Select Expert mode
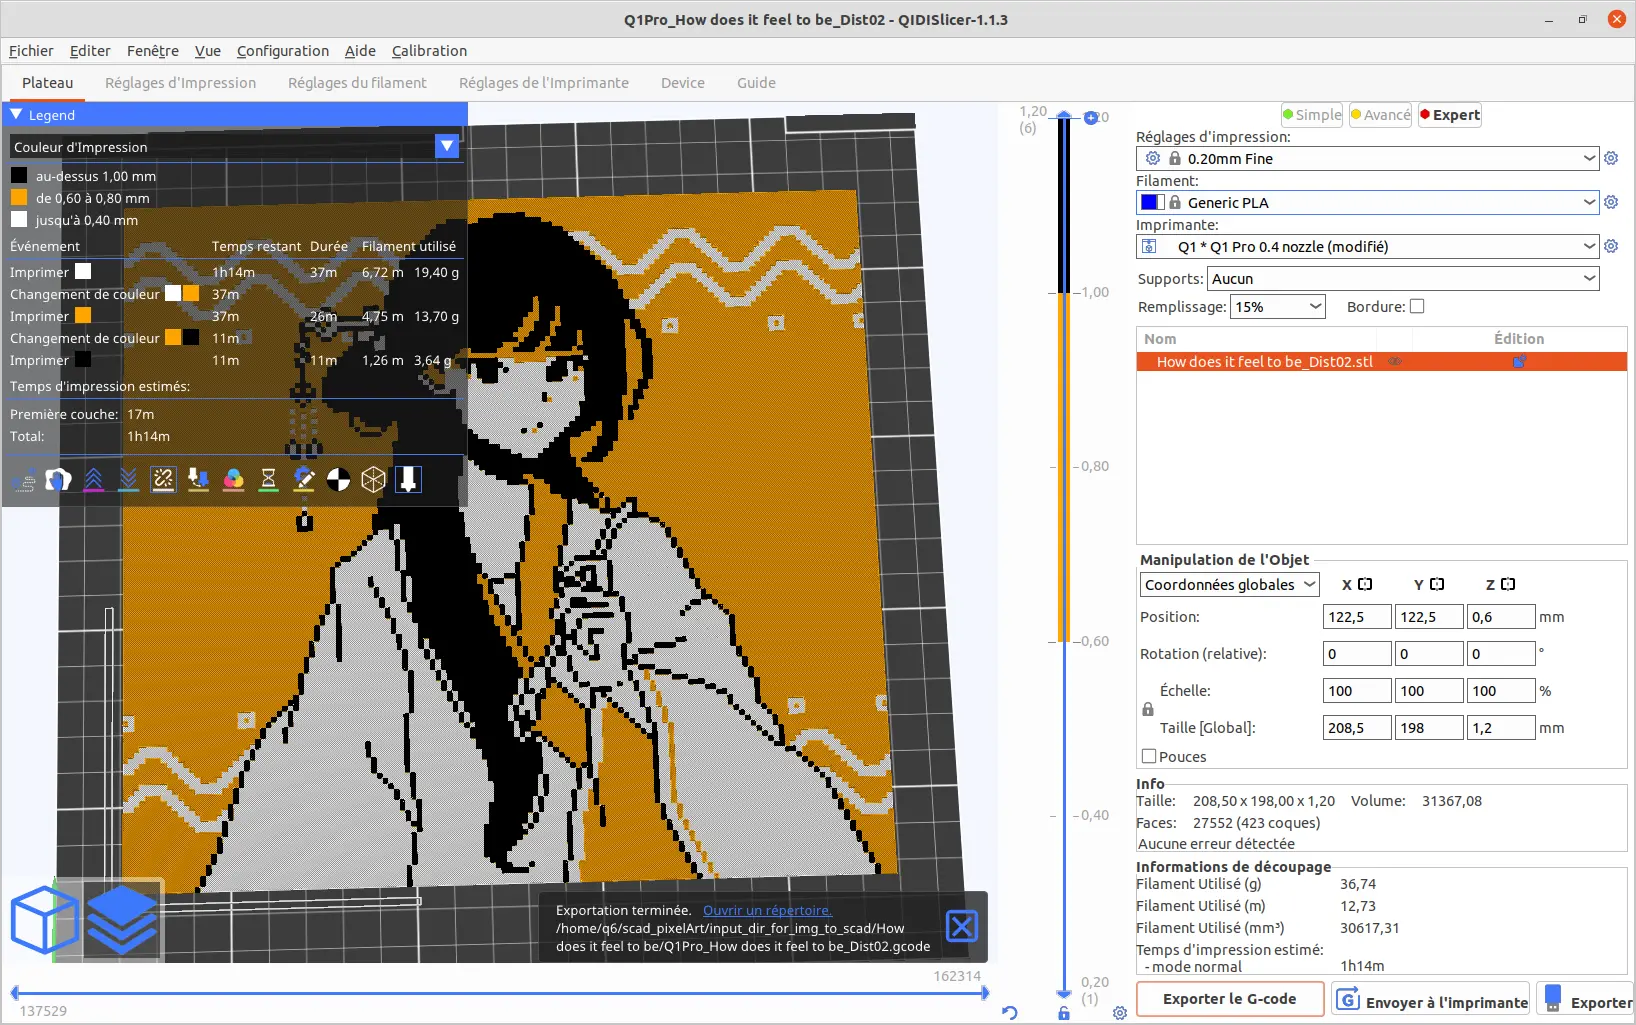 pyautogui.click(x=1450, y=115)
